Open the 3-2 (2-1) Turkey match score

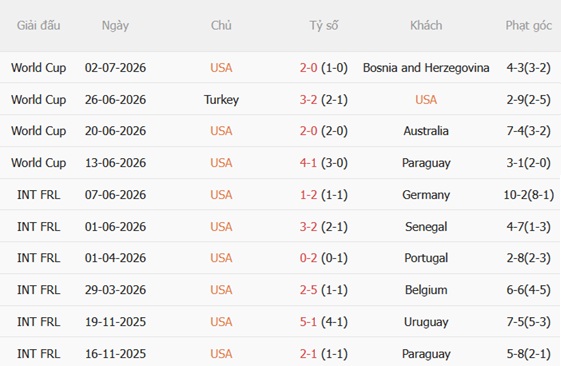point(324,99)
